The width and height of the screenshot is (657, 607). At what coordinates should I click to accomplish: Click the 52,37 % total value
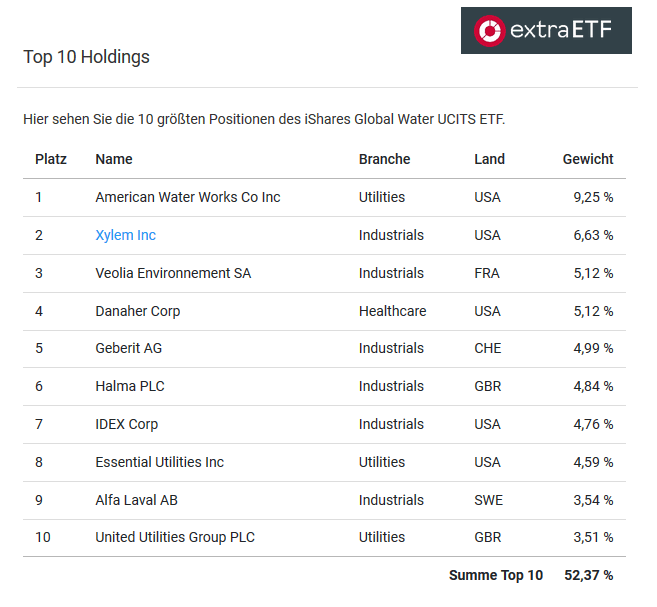click(589, 575)
